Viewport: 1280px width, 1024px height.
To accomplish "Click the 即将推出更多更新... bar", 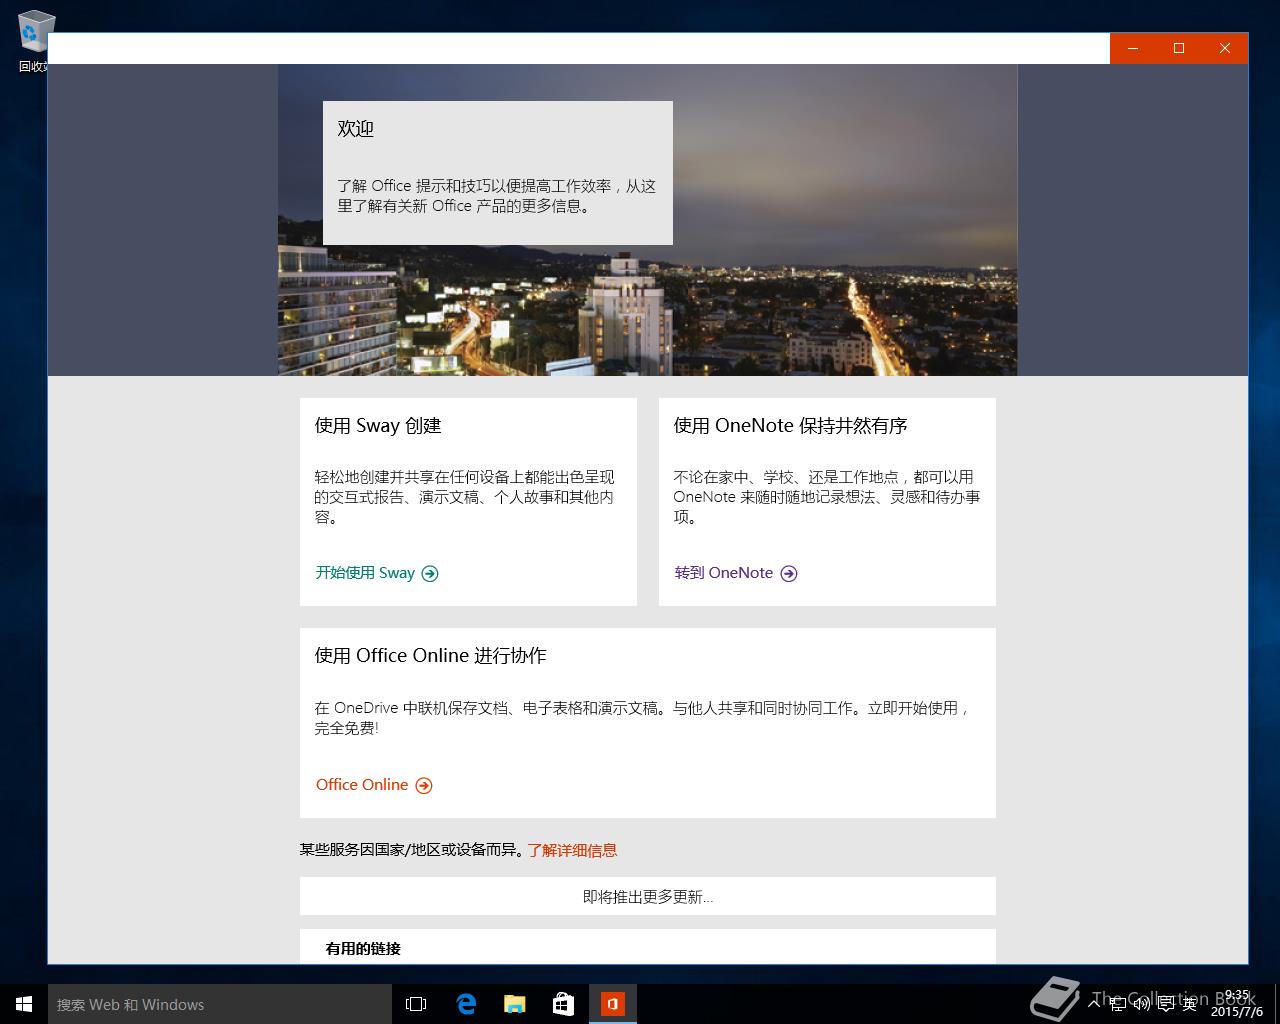I will (x=648, y=896).
